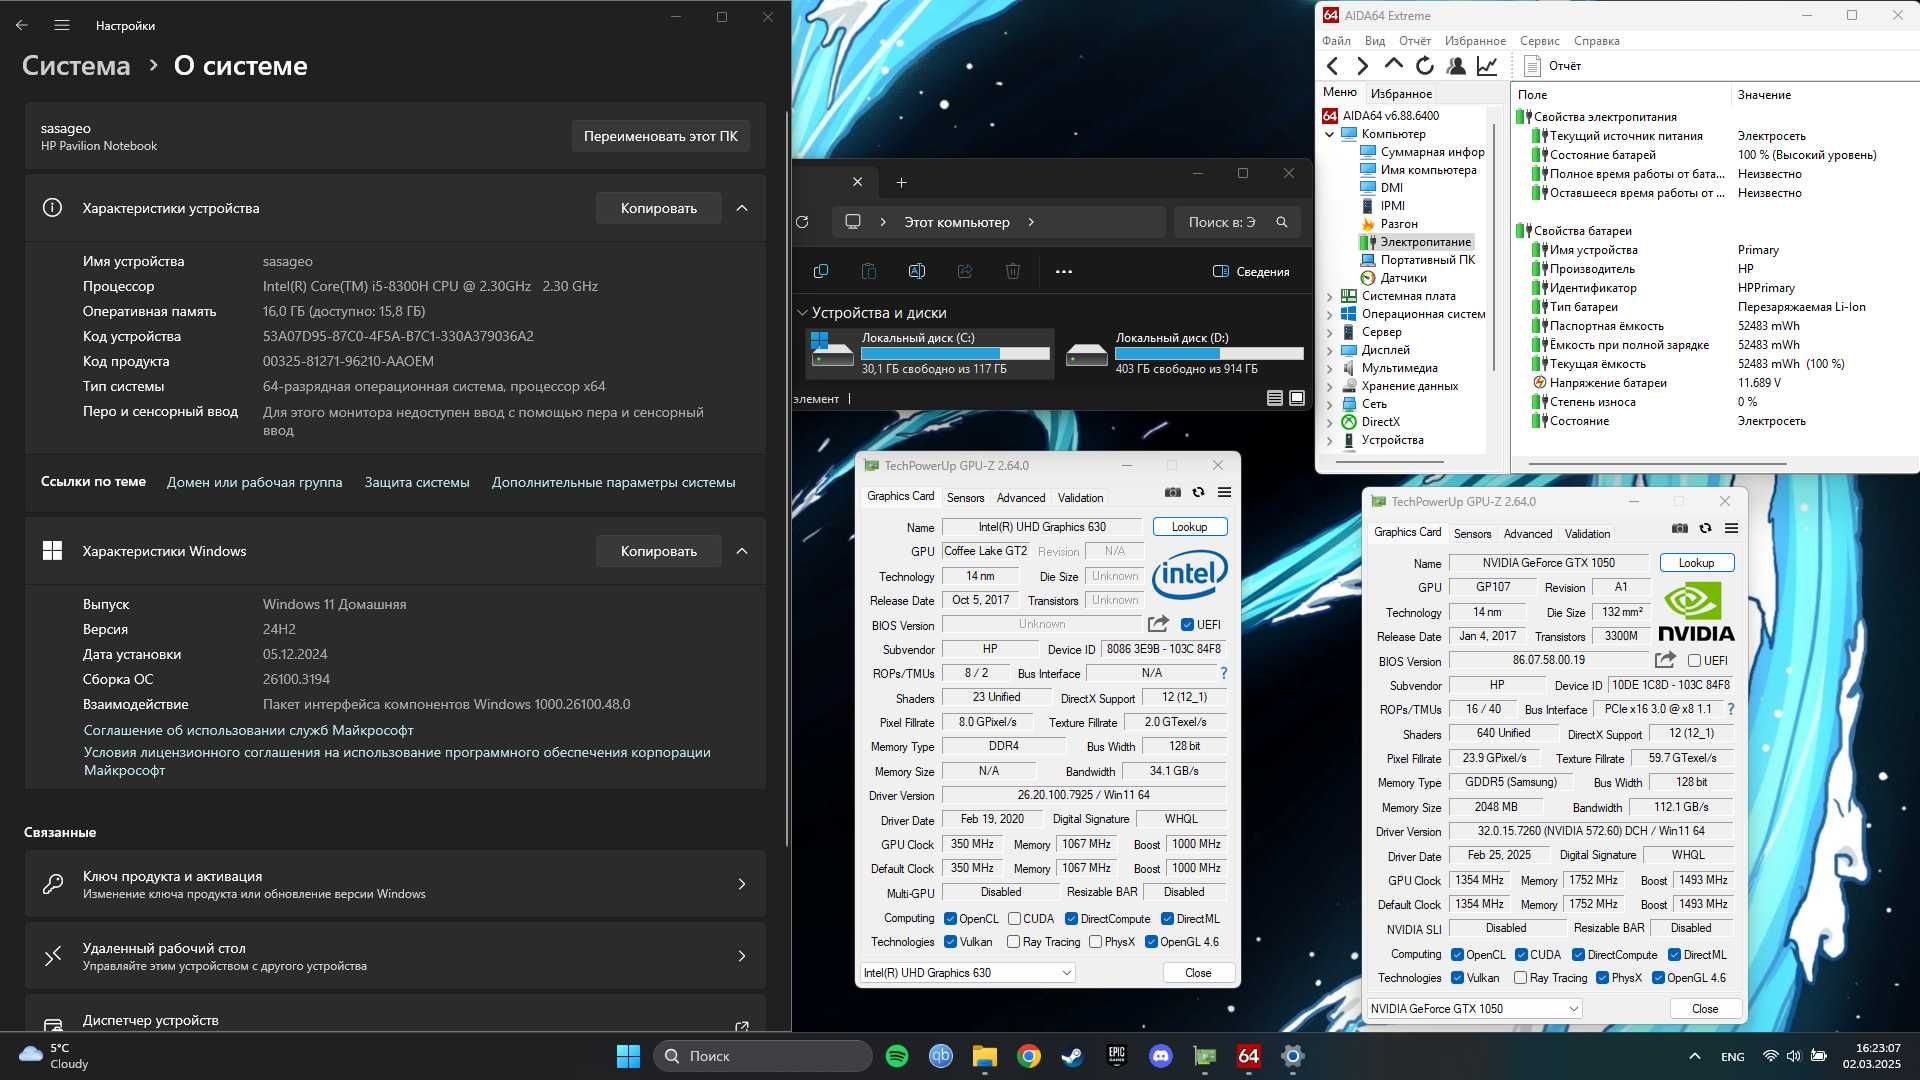Open Дополнительные параметры системы link
1920x1080 pixels.
613,482
